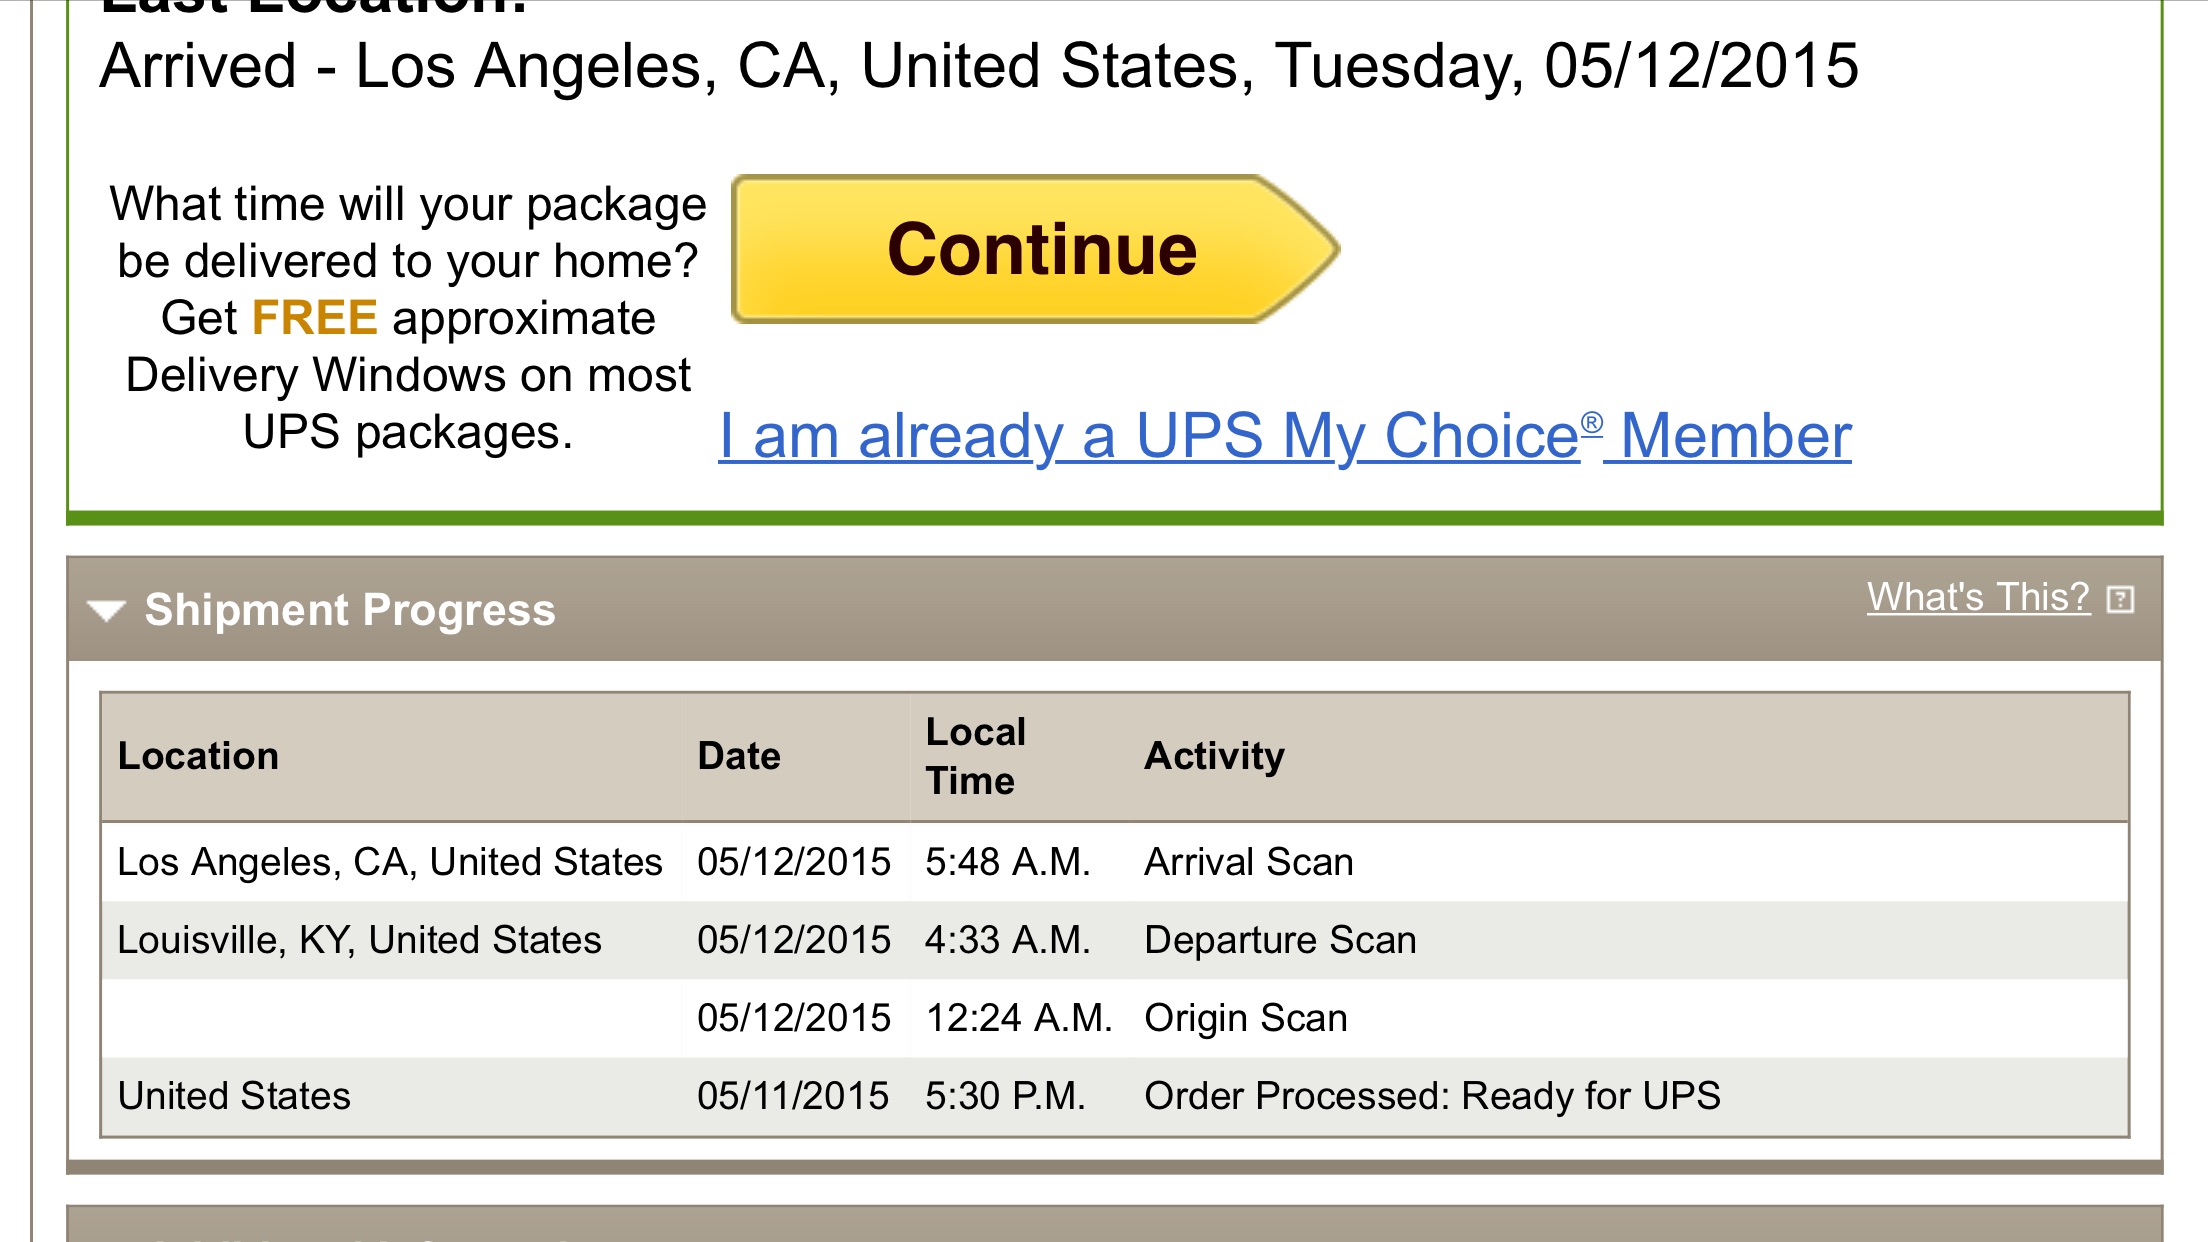Image resolution: width=2208 pixels, height=1242 pixels.
Task: Click the 05/11/2015 date cell
Action: (793, 1096)
